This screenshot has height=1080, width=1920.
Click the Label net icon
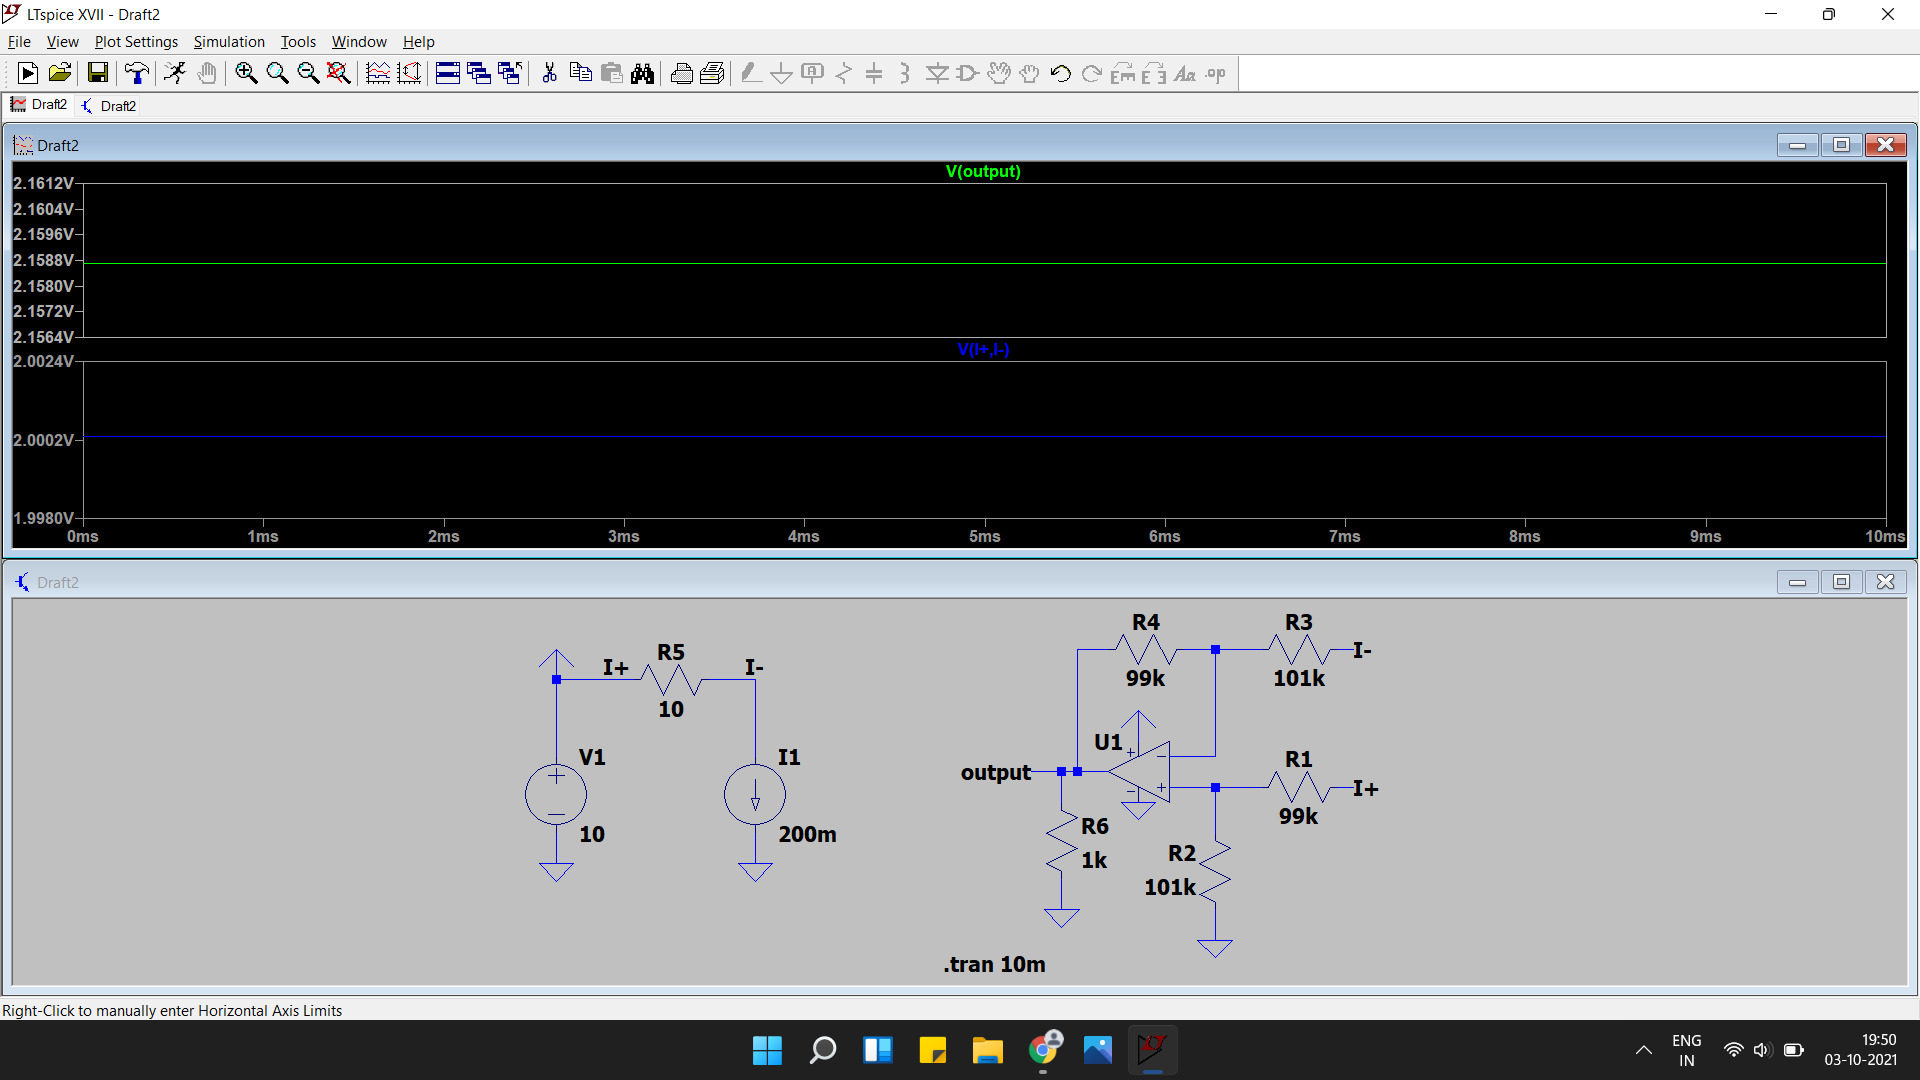click(x=813, y=73)
